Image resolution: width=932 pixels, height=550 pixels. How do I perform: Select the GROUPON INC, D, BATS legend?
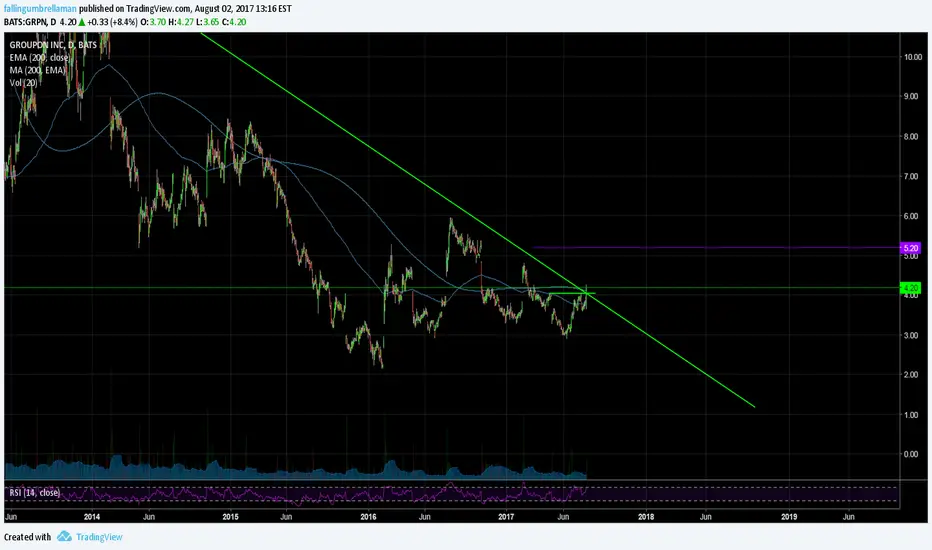pyautogui.click(x=53, y=45)
